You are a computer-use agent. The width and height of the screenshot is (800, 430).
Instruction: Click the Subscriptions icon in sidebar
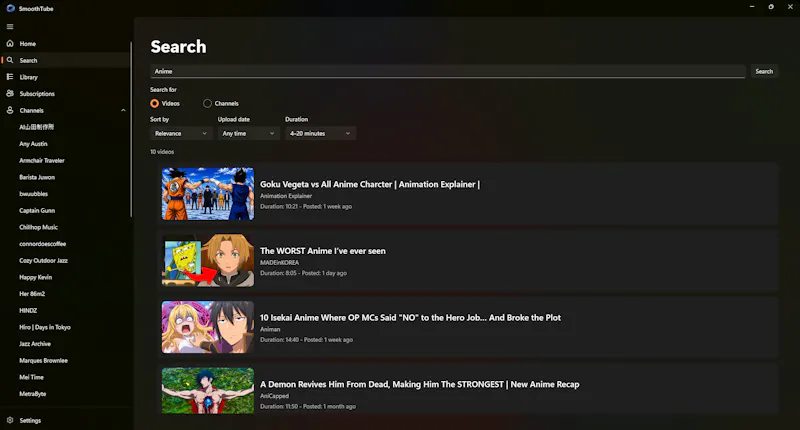10,93
